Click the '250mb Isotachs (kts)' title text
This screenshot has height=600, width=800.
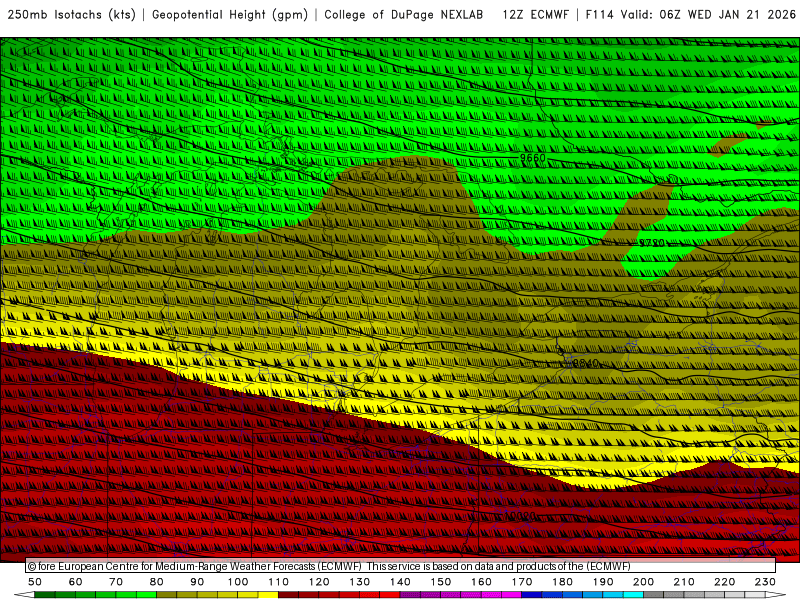(x=72, y=14)
